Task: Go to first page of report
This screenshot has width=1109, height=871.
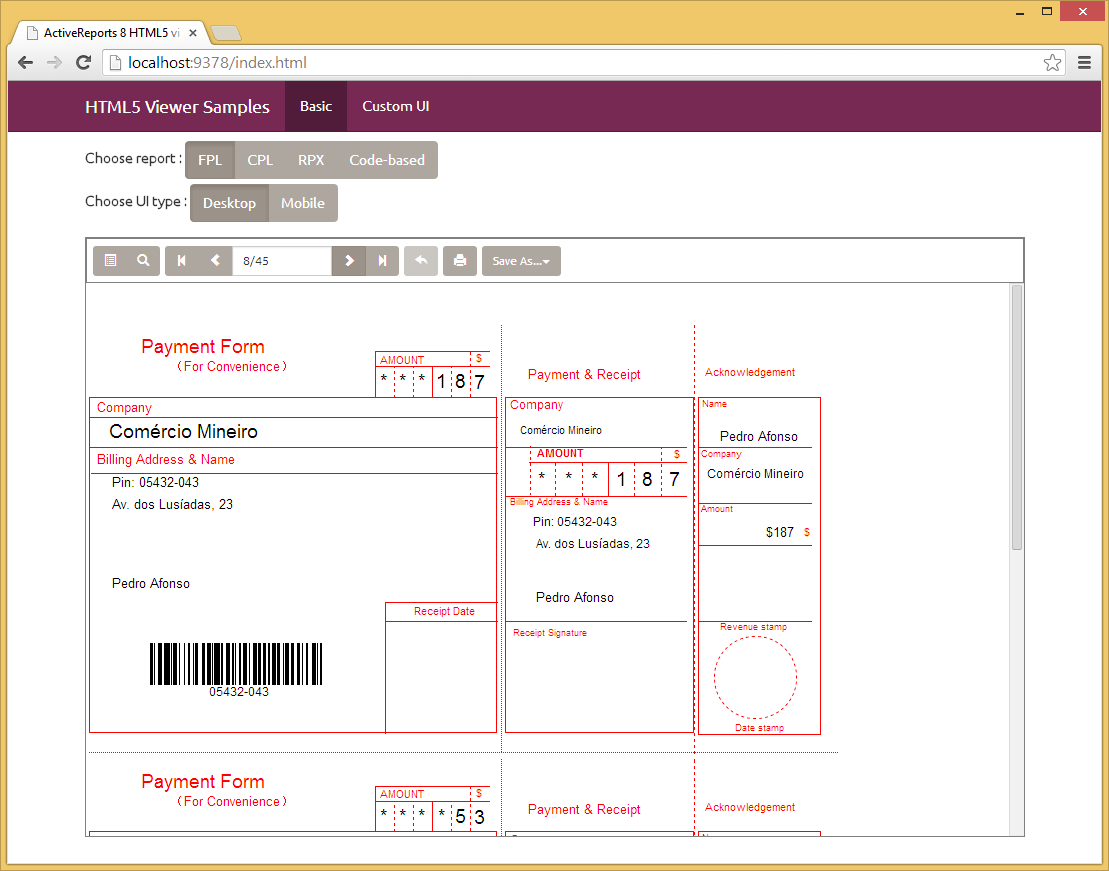Action: pos(182,261)
